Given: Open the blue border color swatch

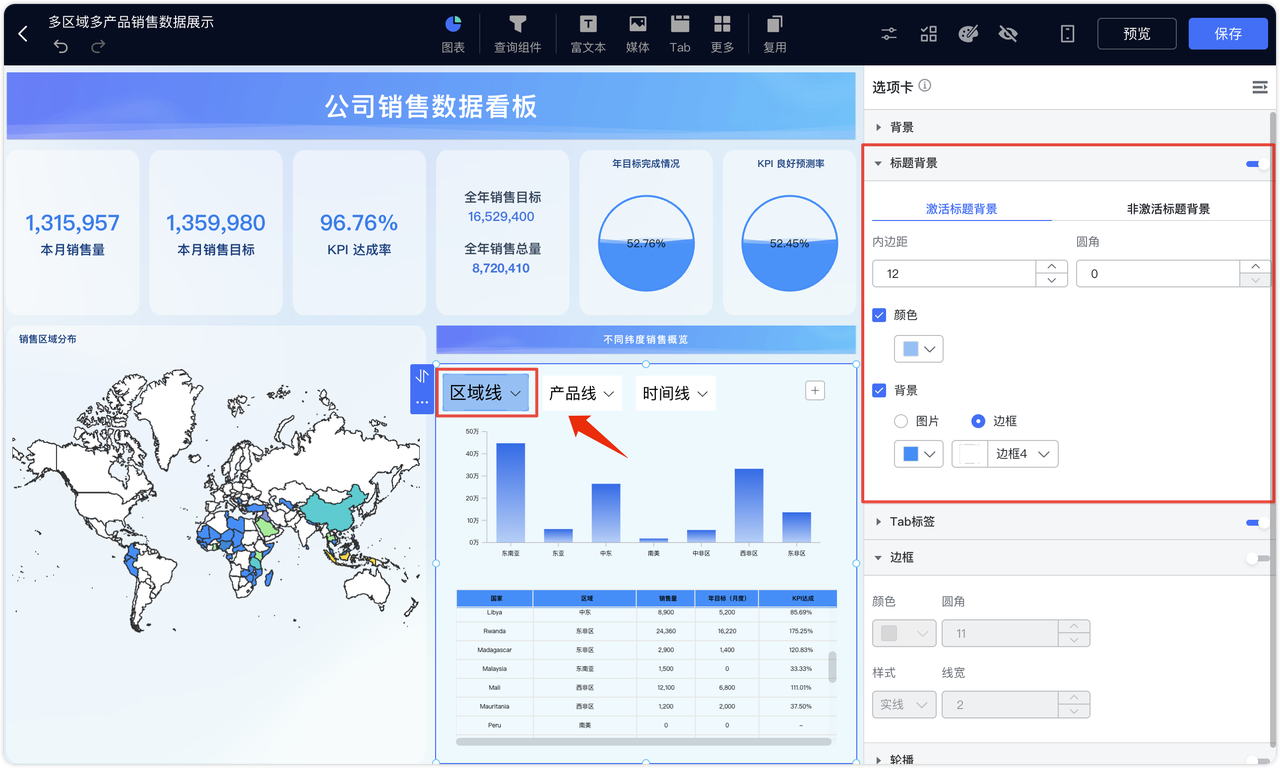Looking at the screenshot, I should [918, 454].
